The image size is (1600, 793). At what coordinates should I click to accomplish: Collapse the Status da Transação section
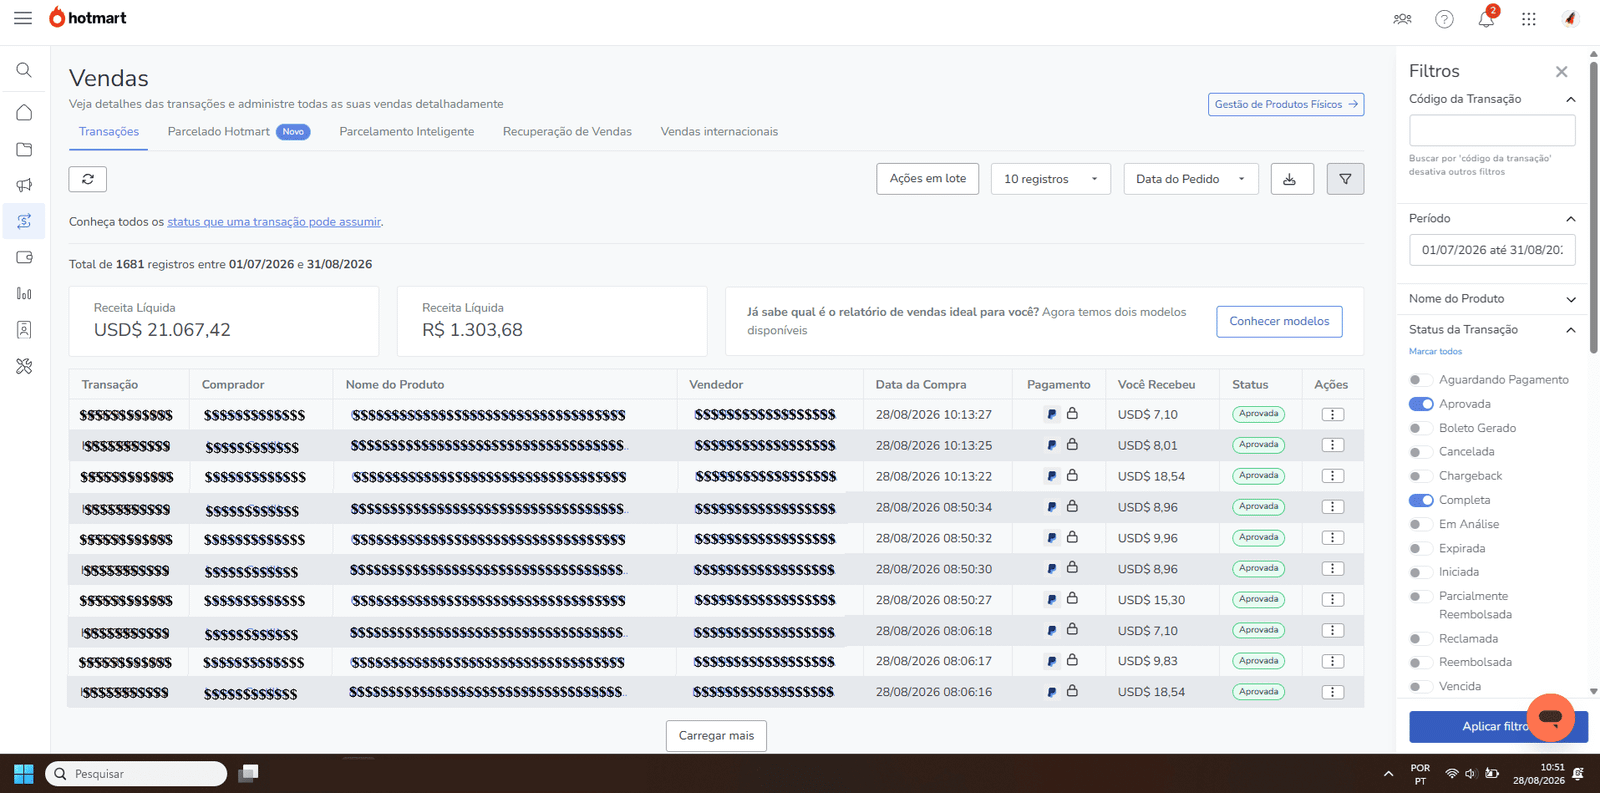point(1570,330)
